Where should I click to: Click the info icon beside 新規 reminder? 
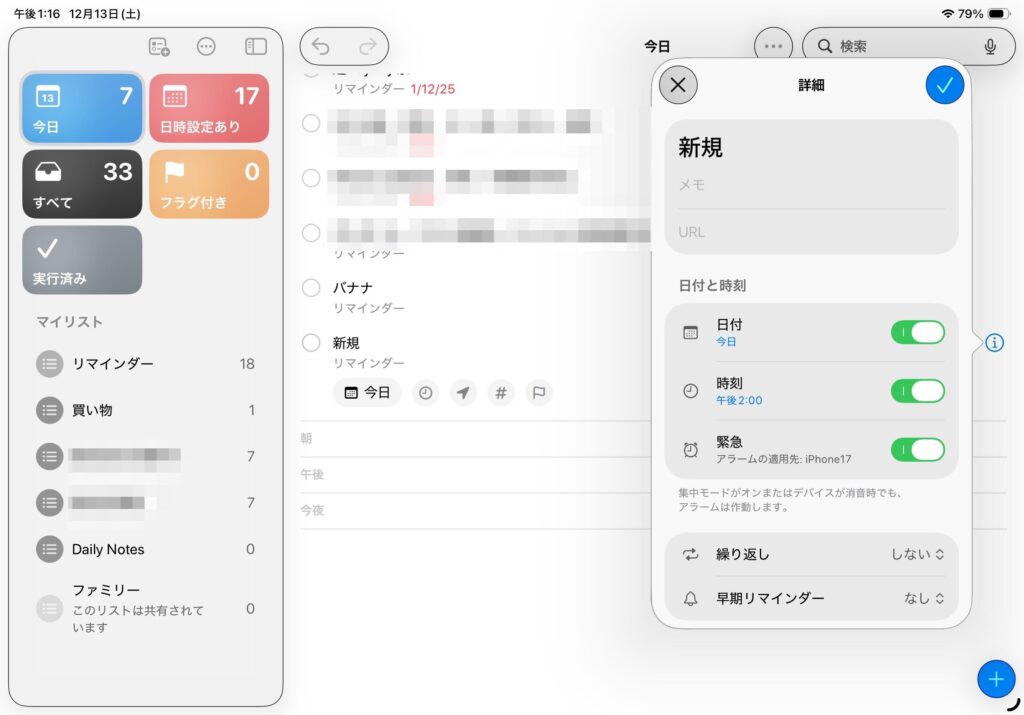click(x=994, y=342)
